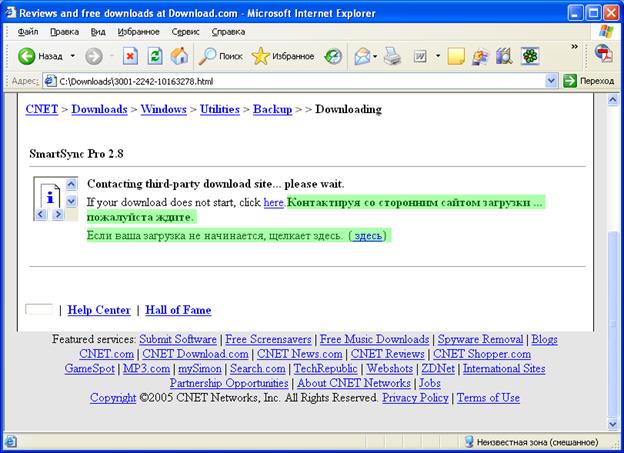Expand the Back button history dropdown arrow
The width and height of the screenshot is (624, 453).
pyautogui.click(x=72, y=57)
